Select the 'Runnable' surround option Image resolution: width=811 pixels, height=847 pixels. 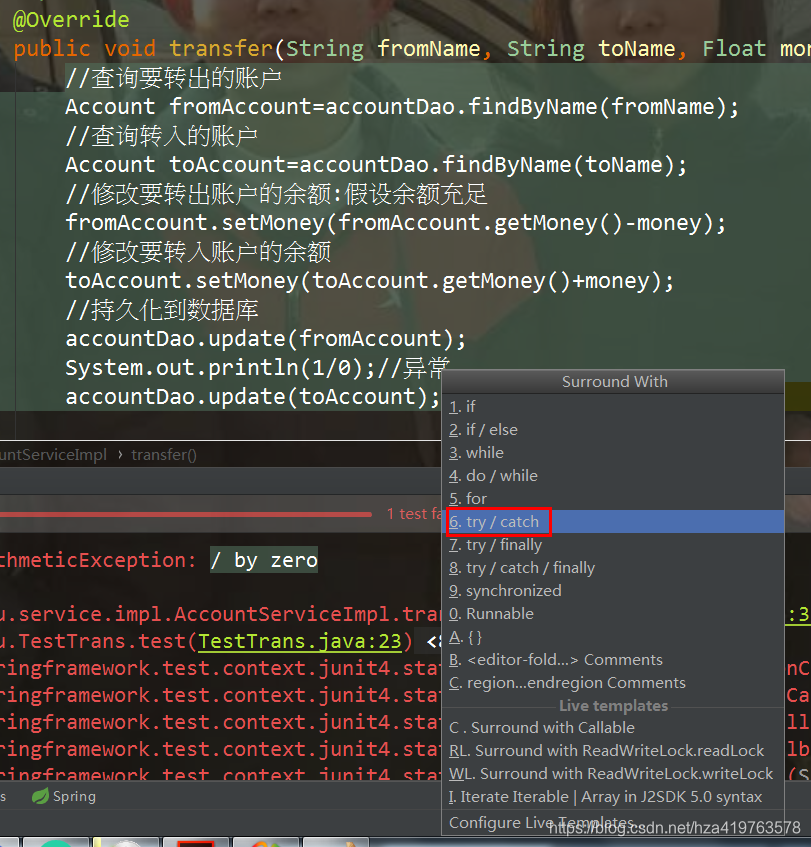pyautogui.click(x=613, y=614)
